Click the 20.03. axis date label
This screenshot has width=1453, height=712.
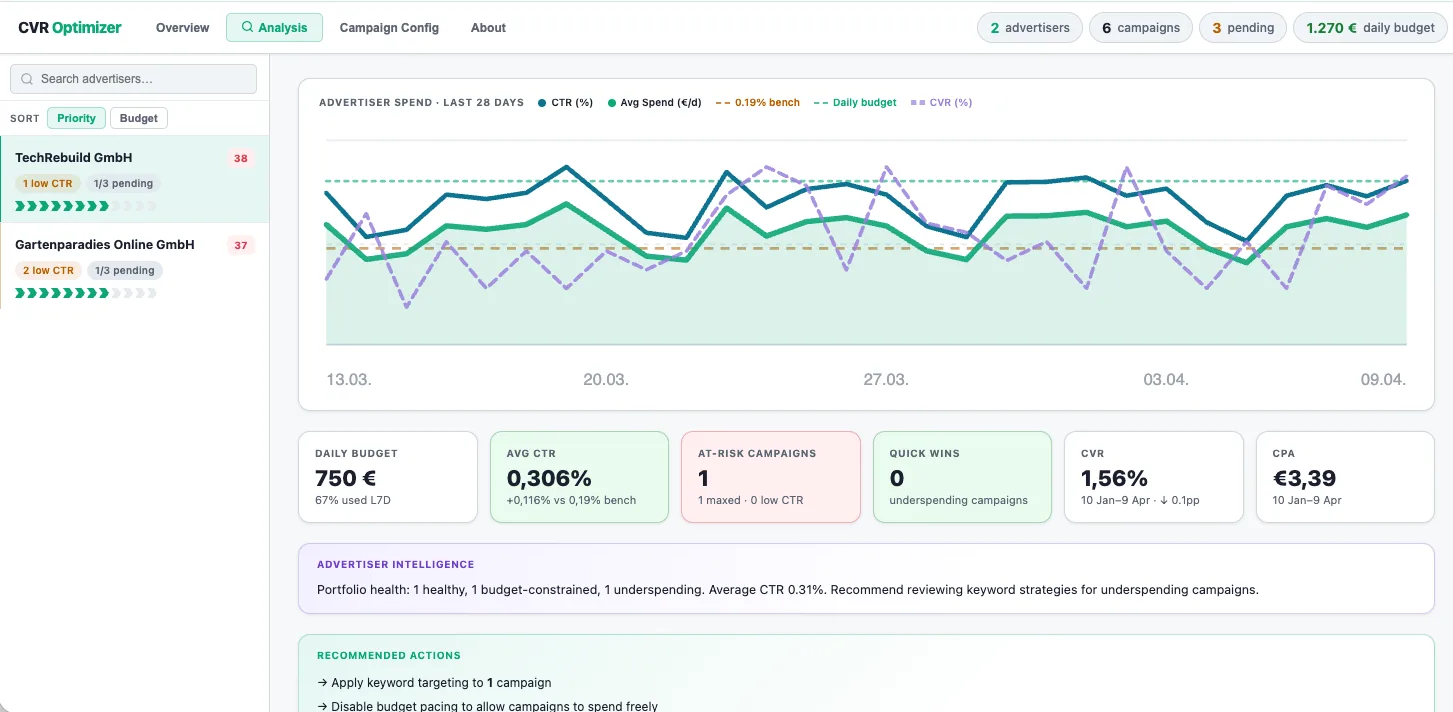point(606,380)
